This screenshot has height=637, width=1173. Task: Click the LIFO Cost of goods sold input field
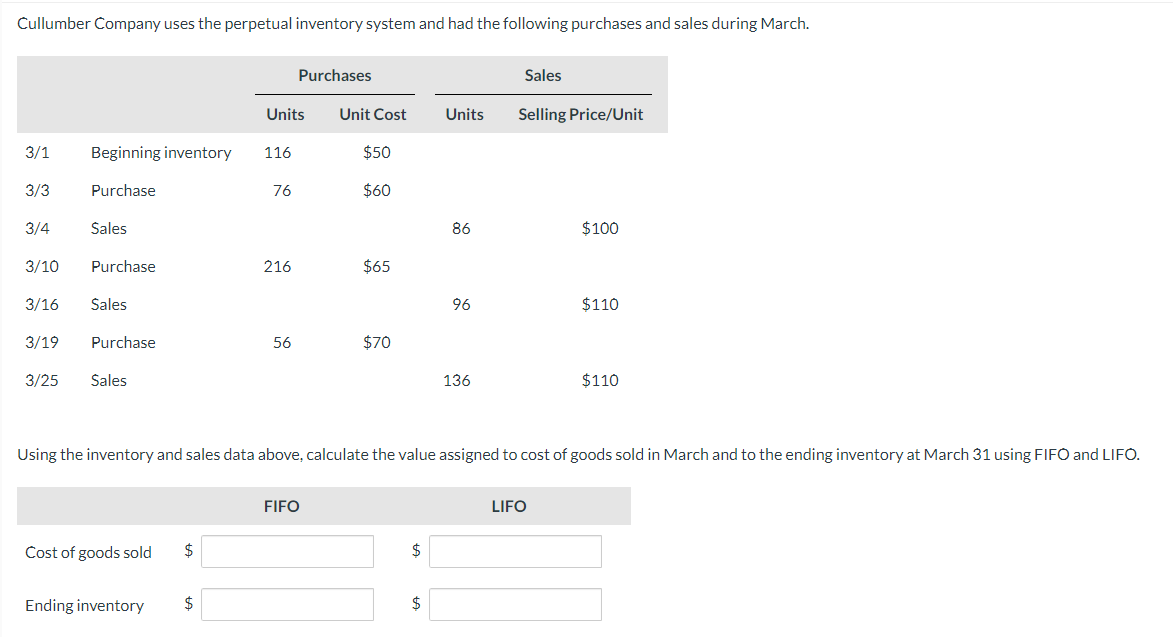coord(515,551)
